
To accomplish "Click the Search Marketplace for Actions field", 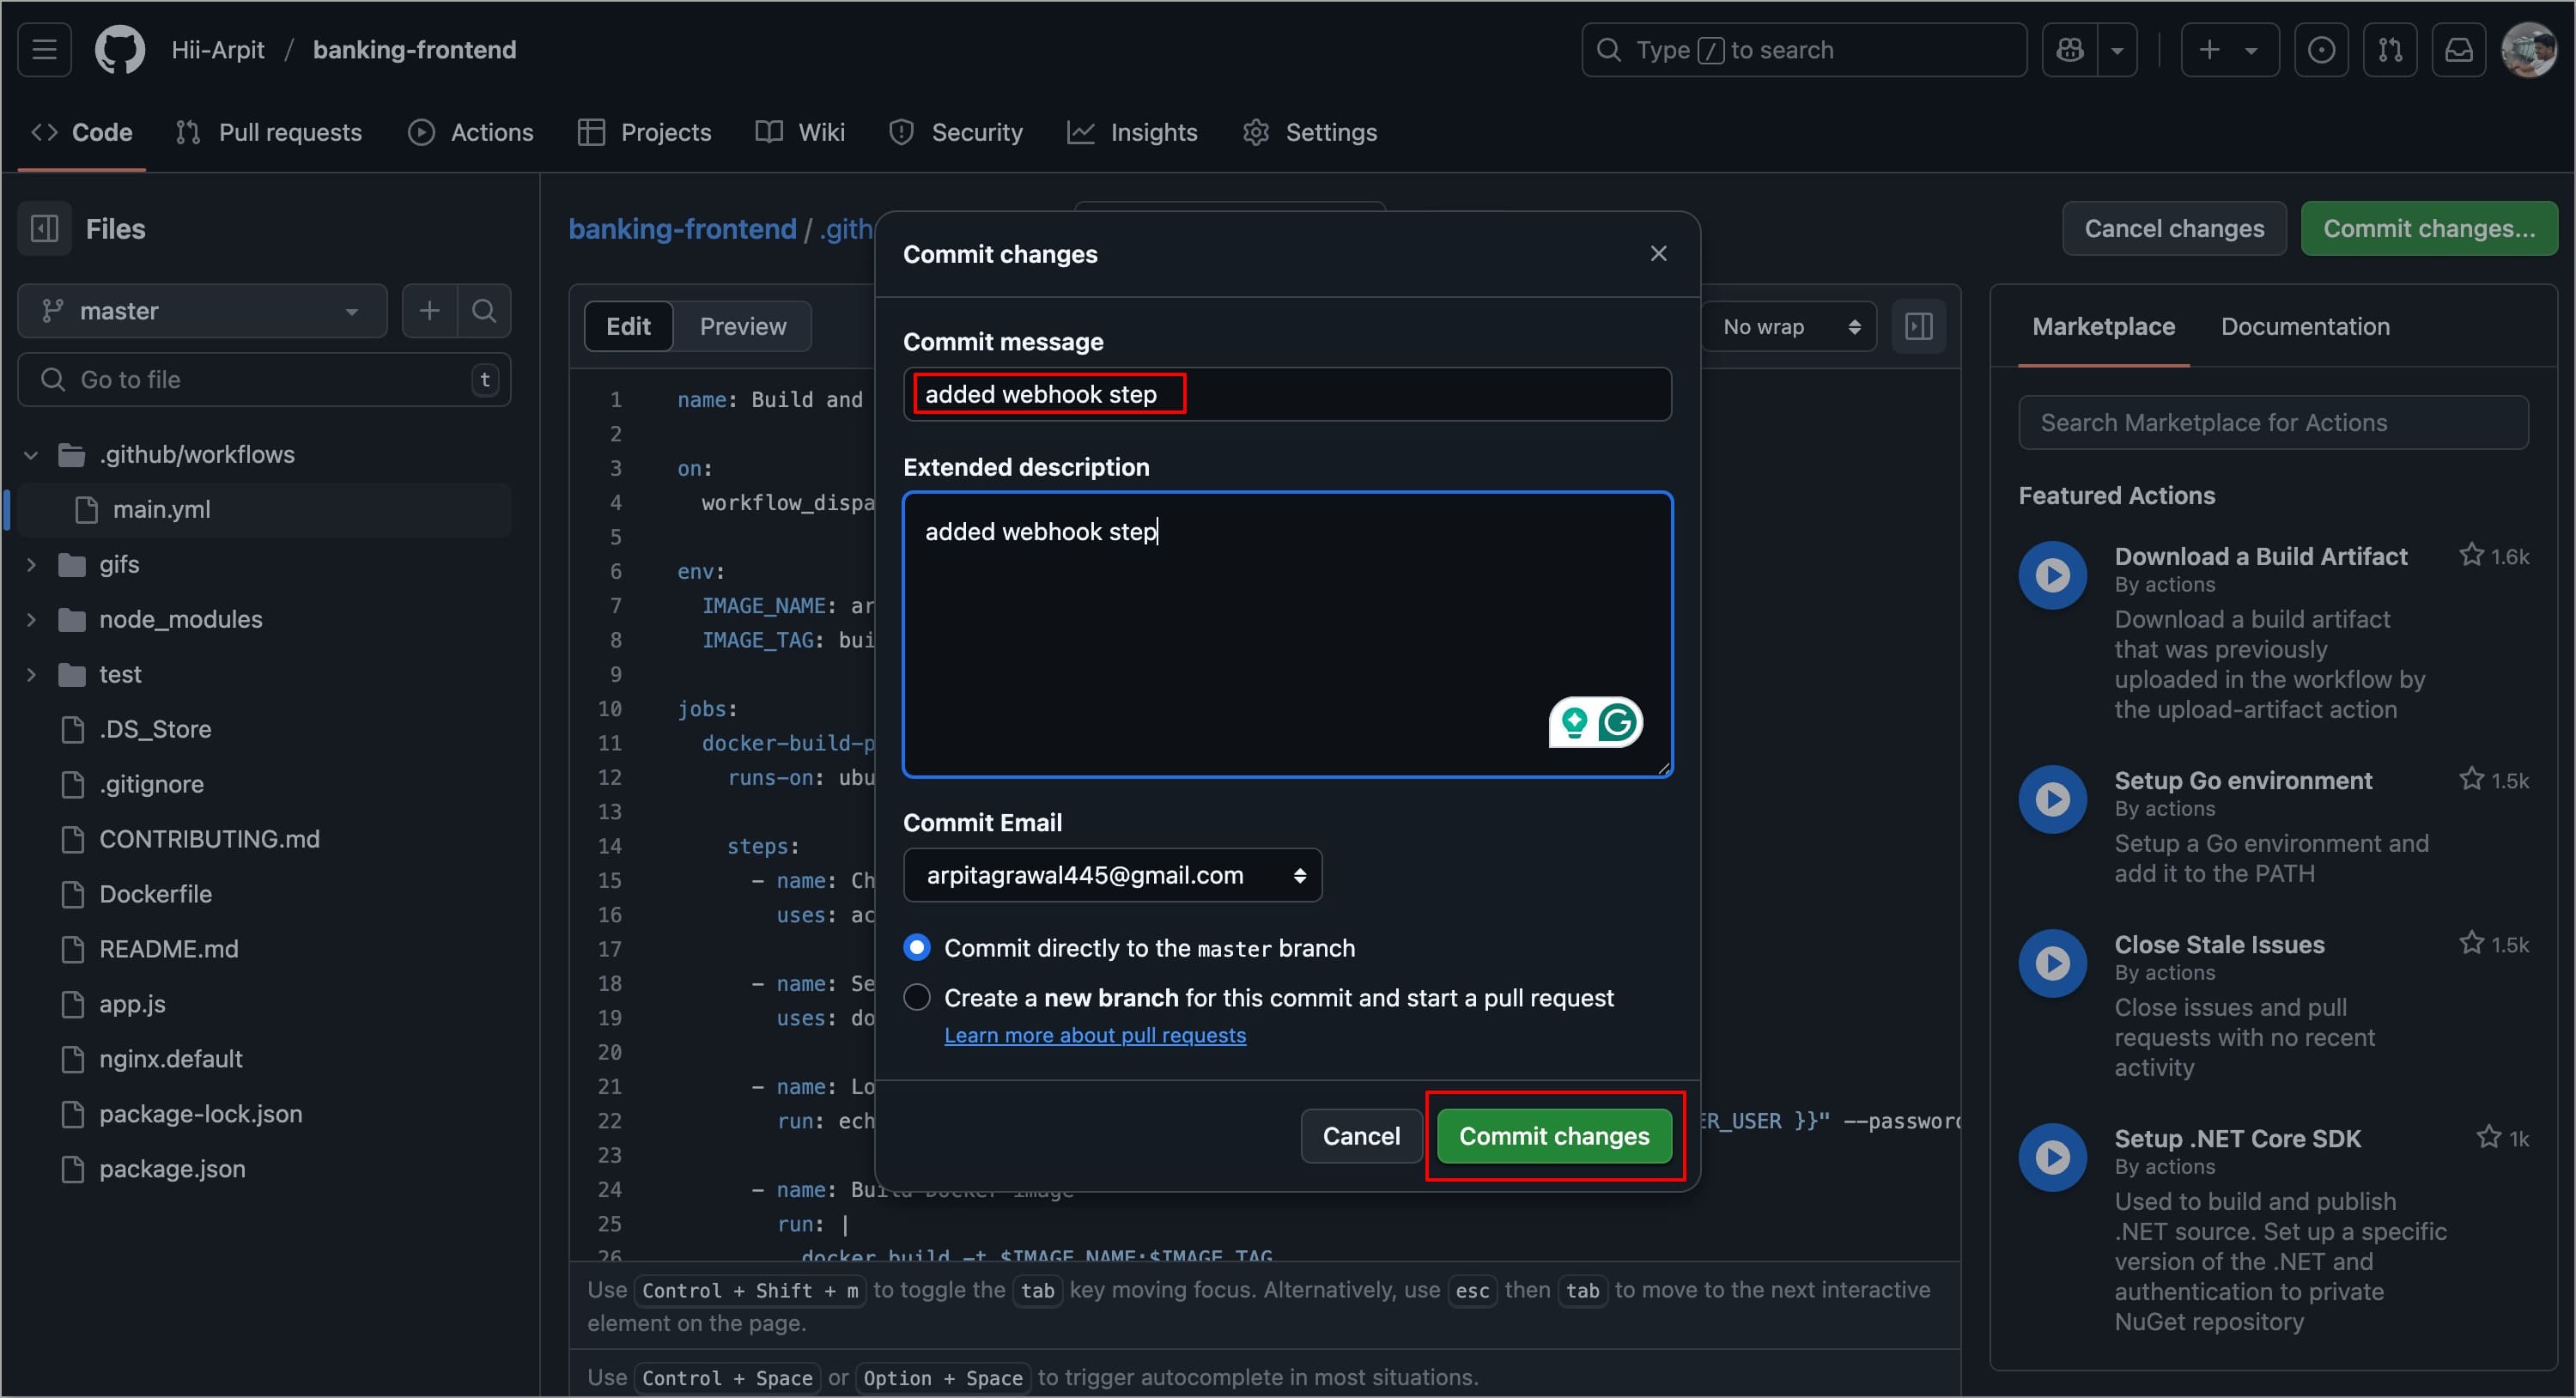I will 2272,423.
